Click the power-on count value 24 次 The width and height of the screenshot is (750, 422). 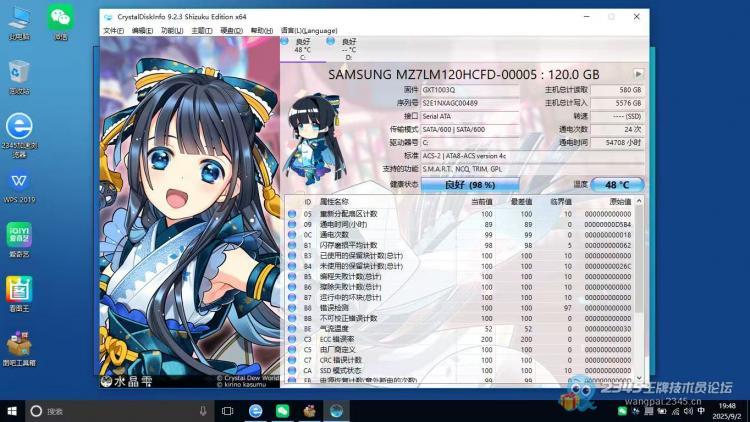tap(617, 130)
